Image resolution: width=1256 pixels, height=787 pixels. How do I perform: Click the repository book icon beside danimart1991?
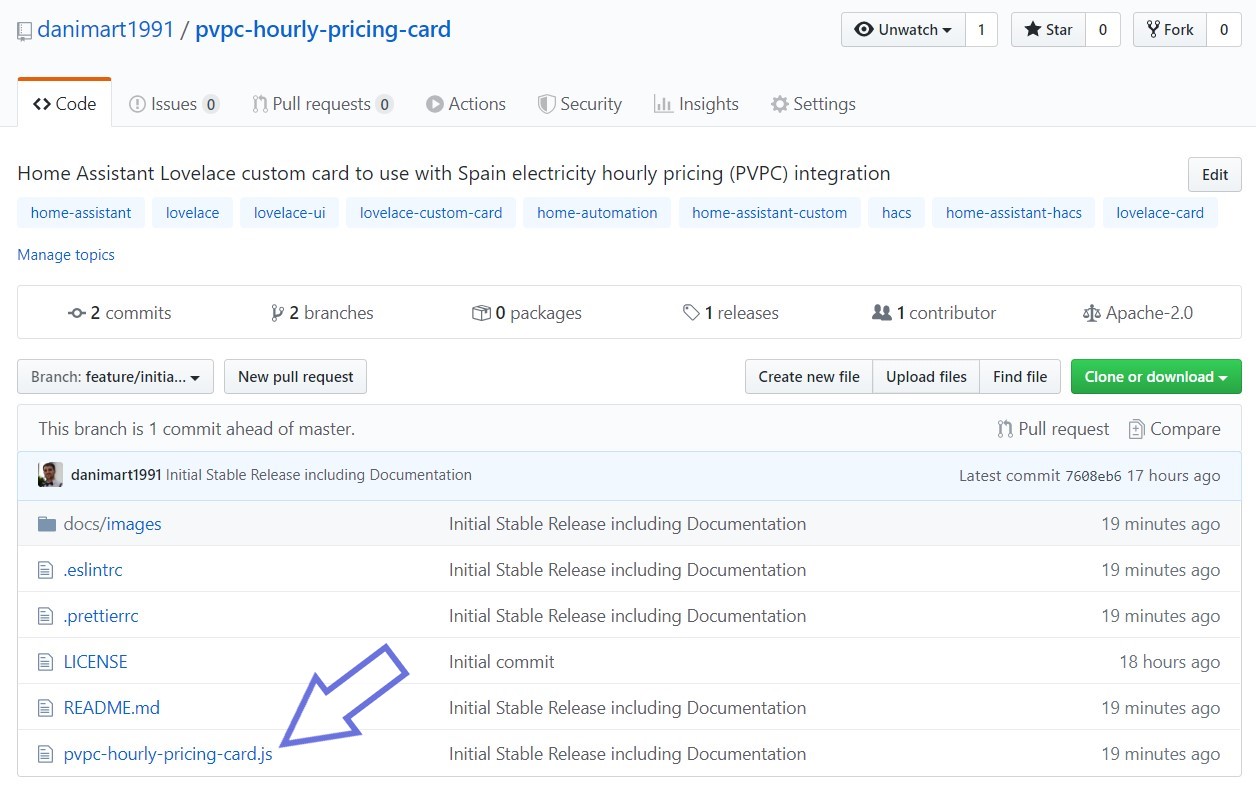point(25,31)
